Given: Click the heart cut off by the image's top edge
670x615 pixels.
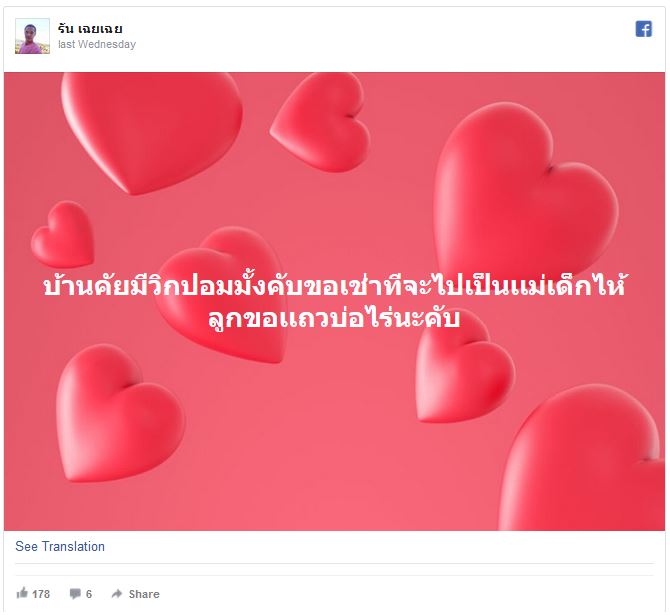Looking at the screenshot, I should point(152,132).
